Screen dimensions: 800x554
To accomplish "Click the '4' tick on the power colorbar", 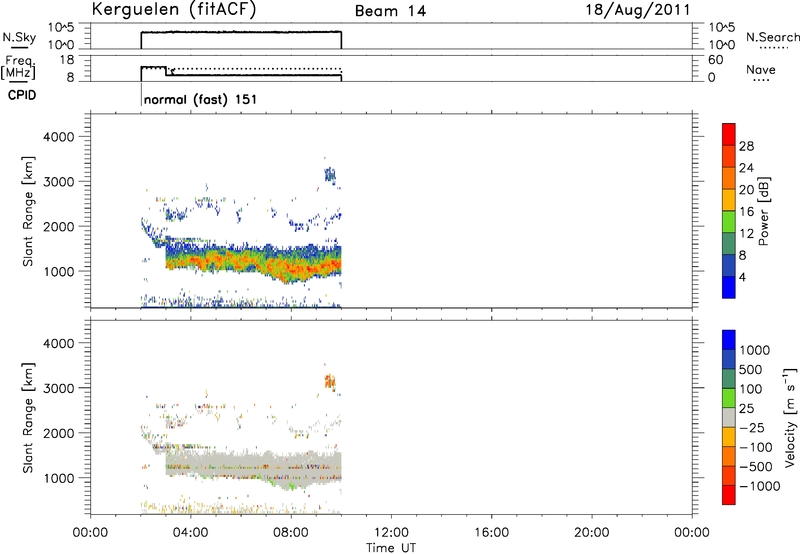I will point(742,277).
